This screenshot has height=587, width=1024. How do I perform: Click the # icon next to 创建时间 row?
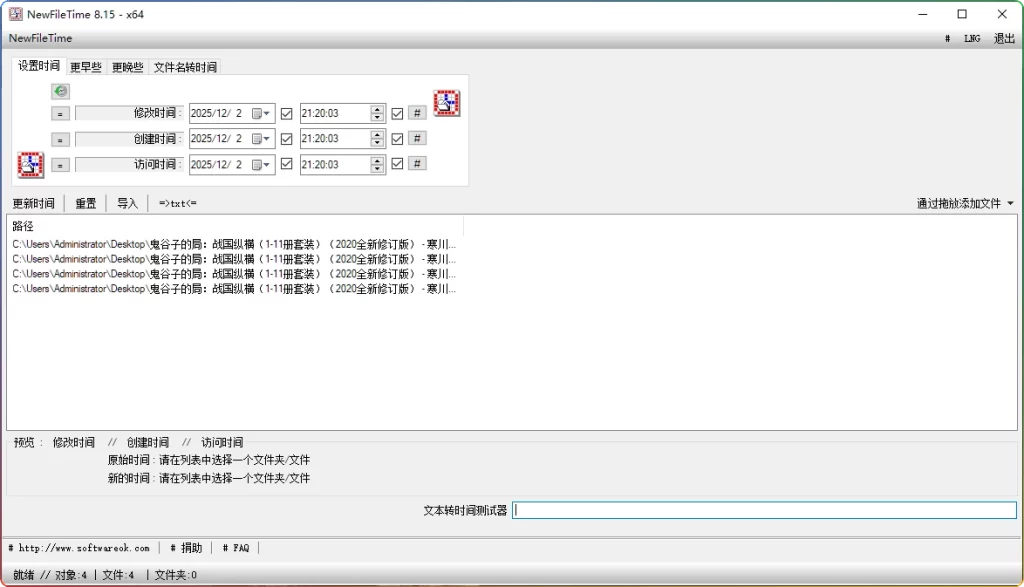[x=417, y=138]
